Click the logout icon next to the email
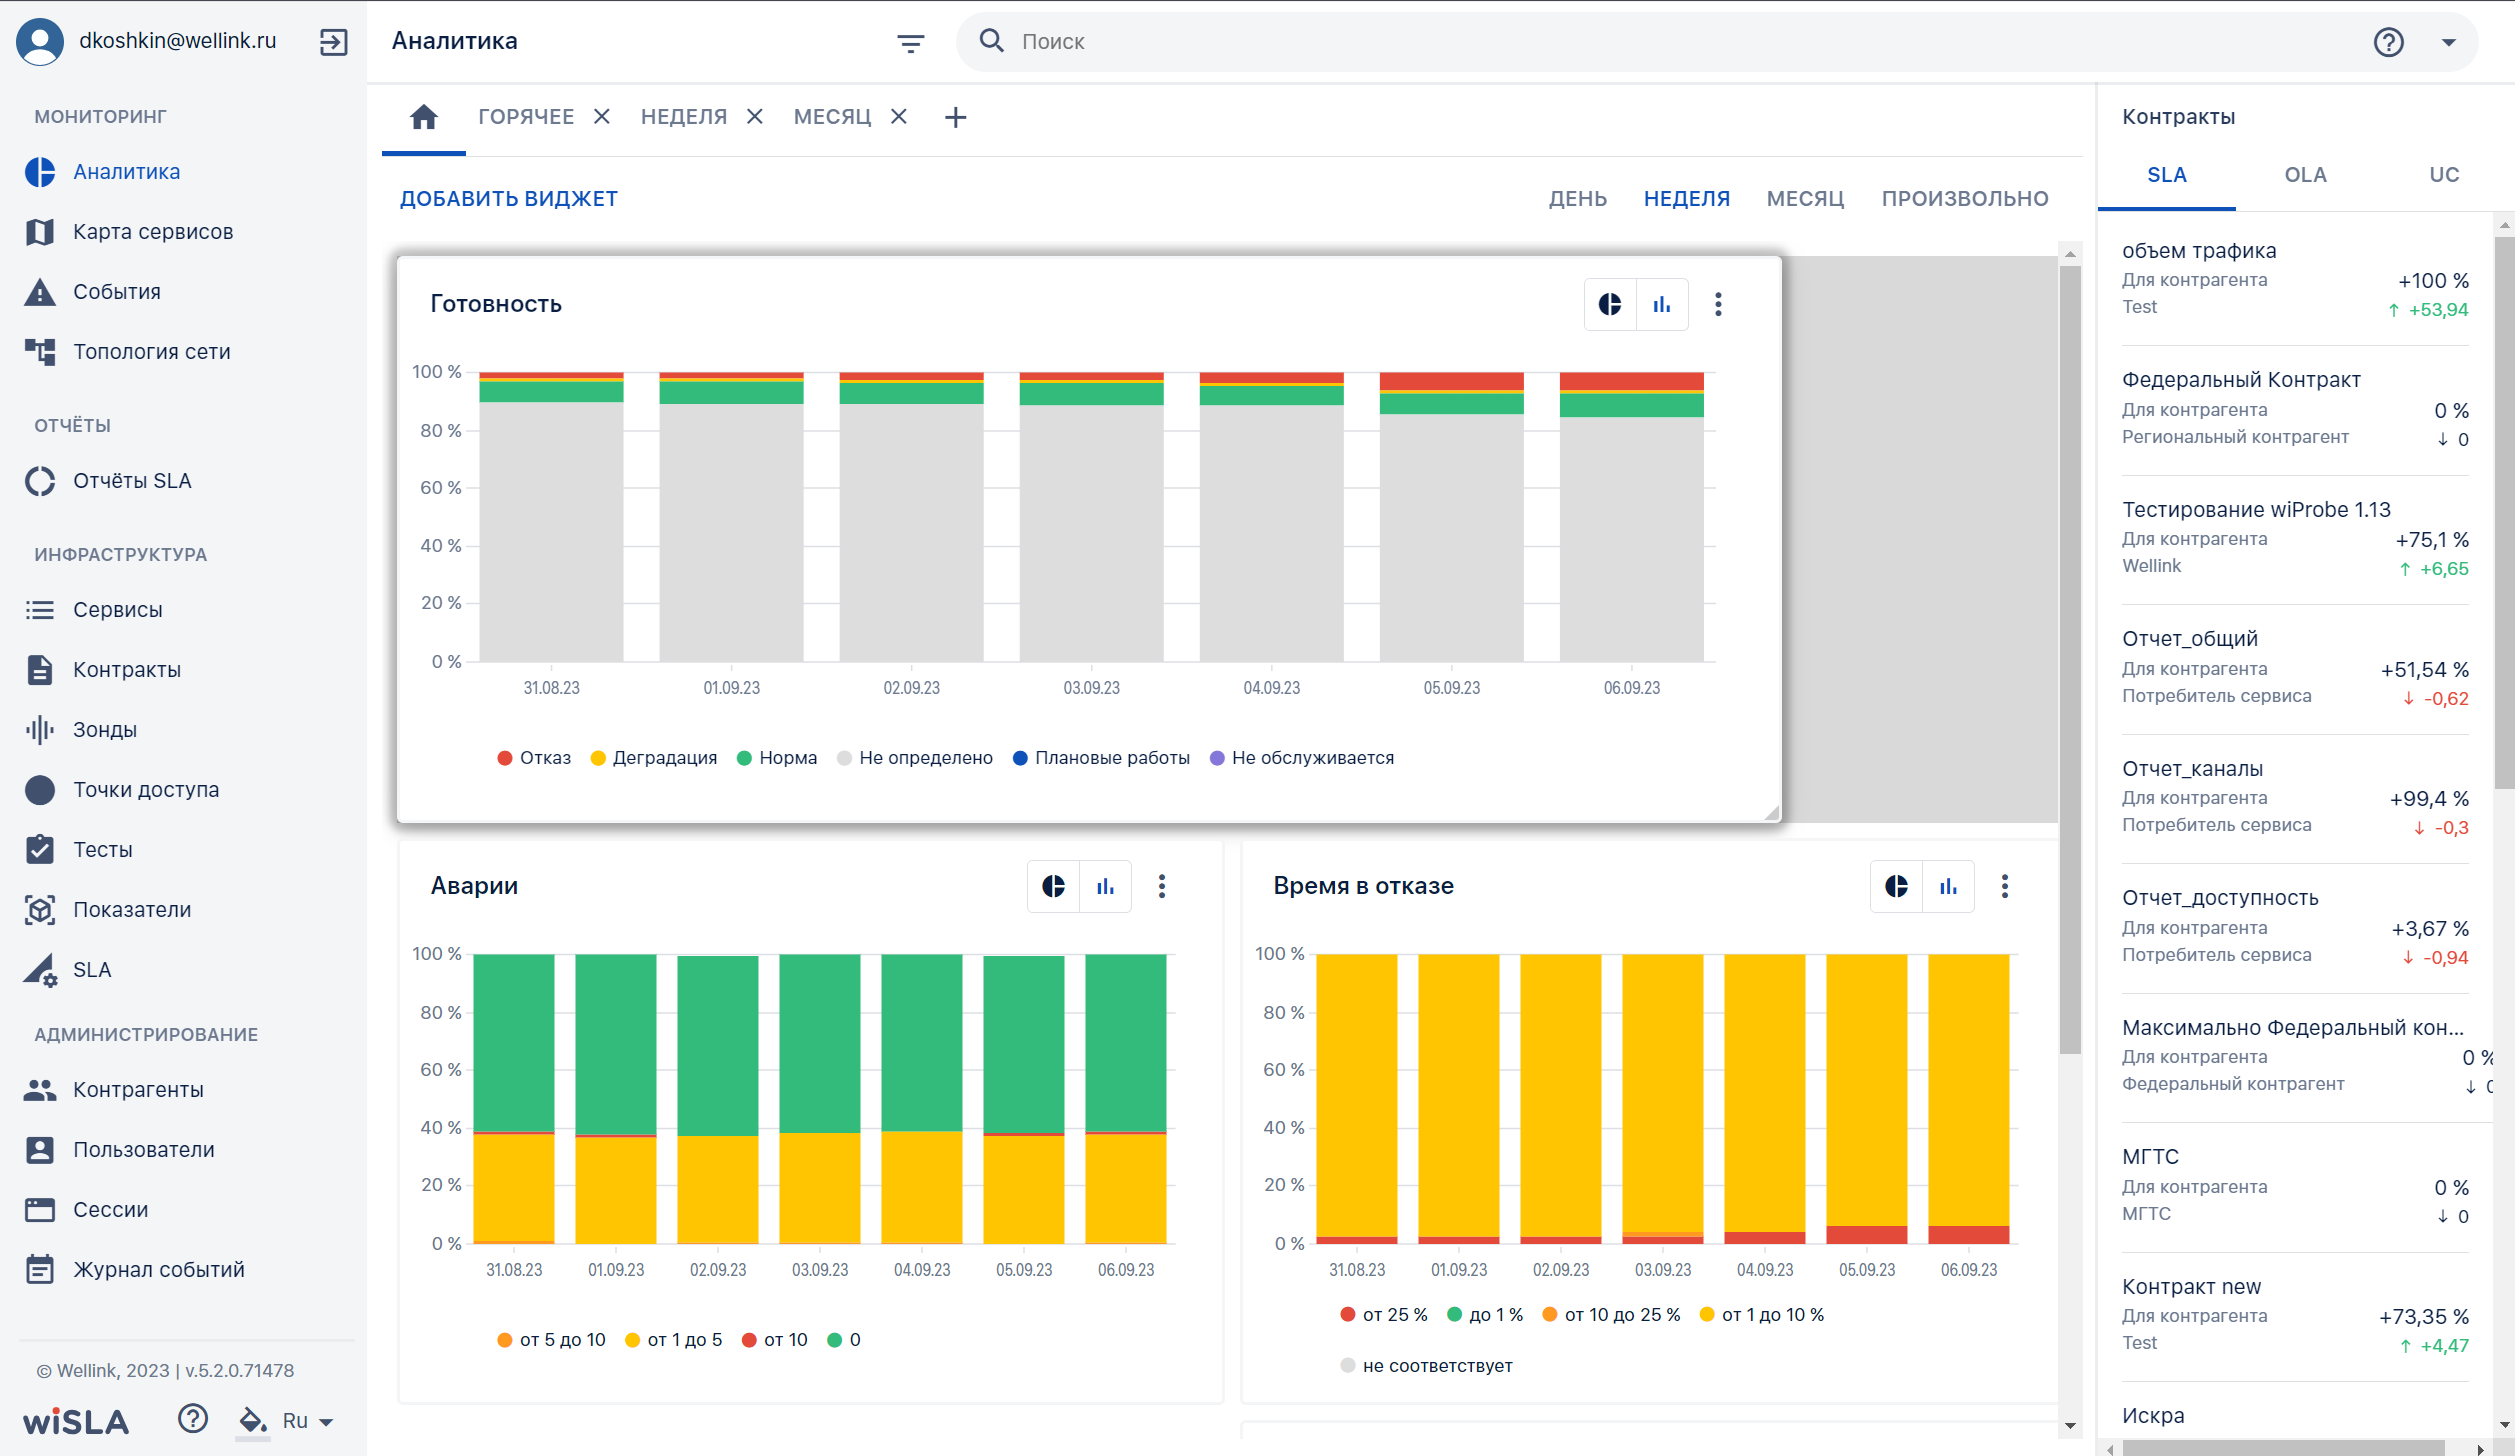This screenshot has height=1456, width=2515. coord(333,42)
